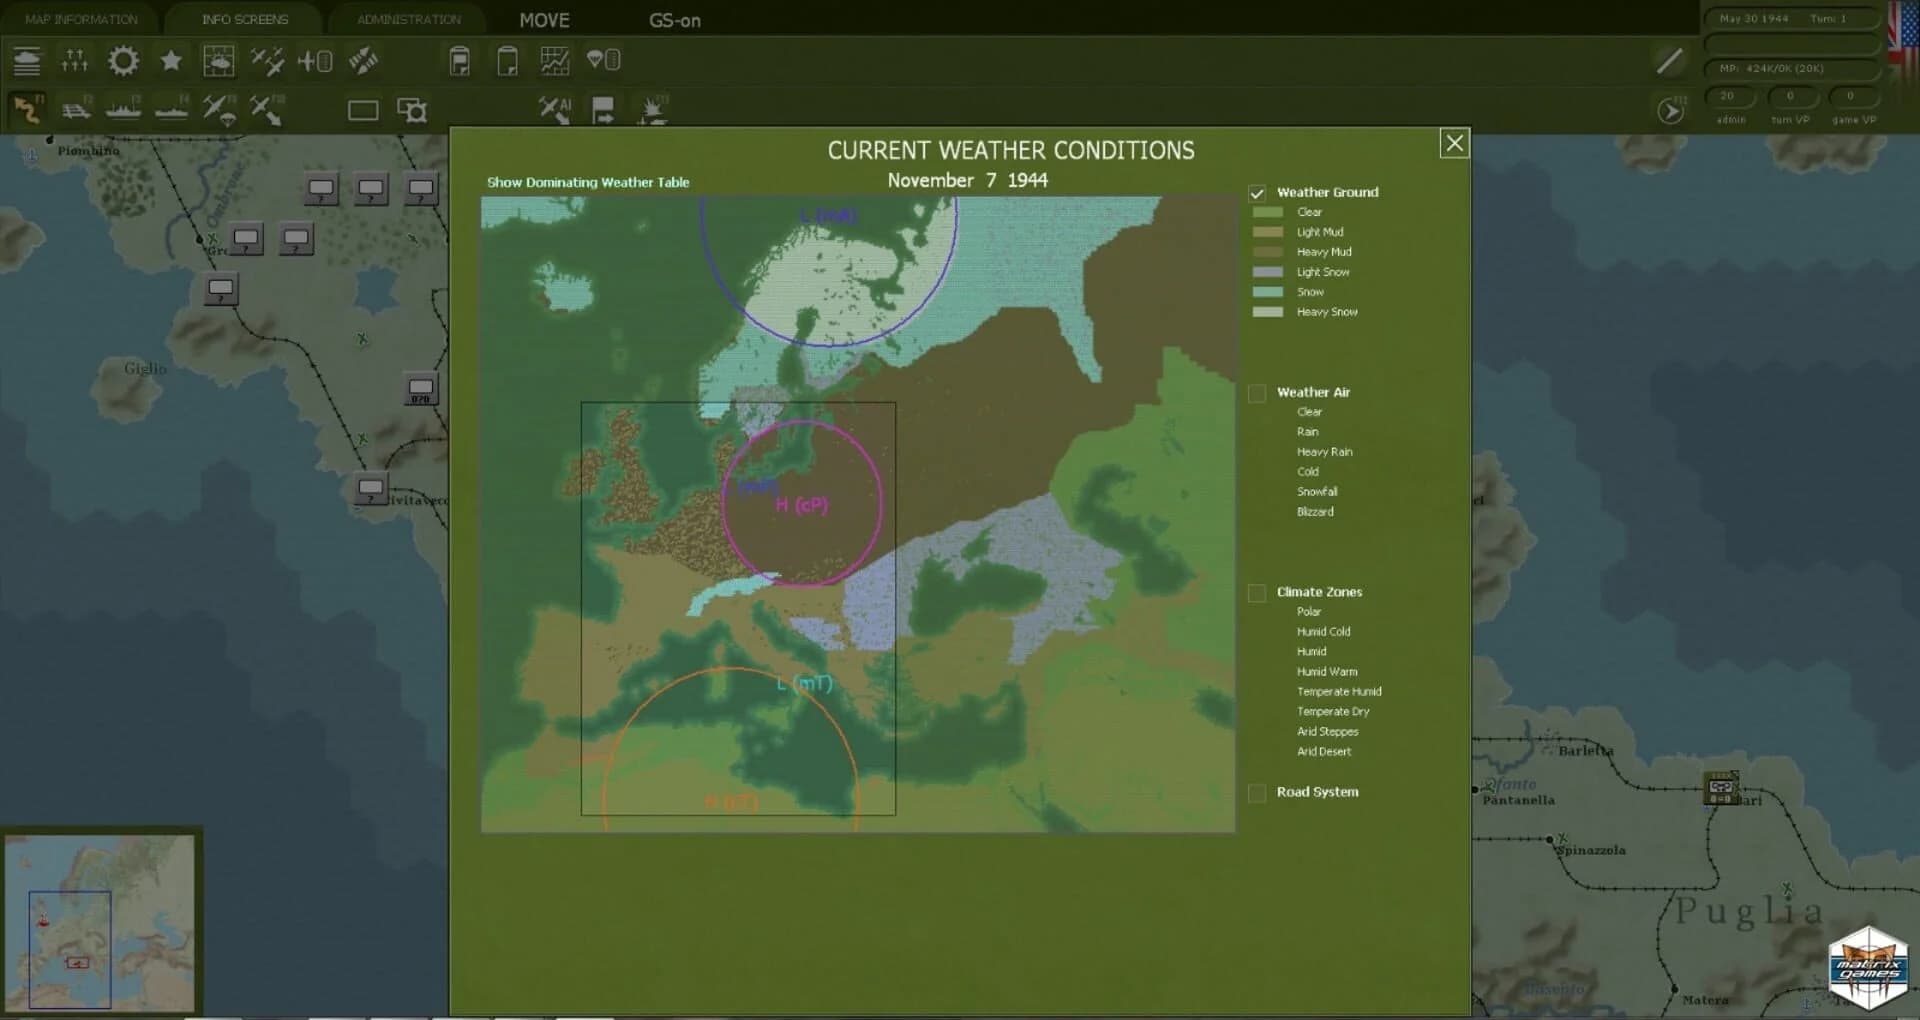Enable the Weather Air overlay checkbox
This screenshot has height=1020, width=1920.
tap(1258, 393)
